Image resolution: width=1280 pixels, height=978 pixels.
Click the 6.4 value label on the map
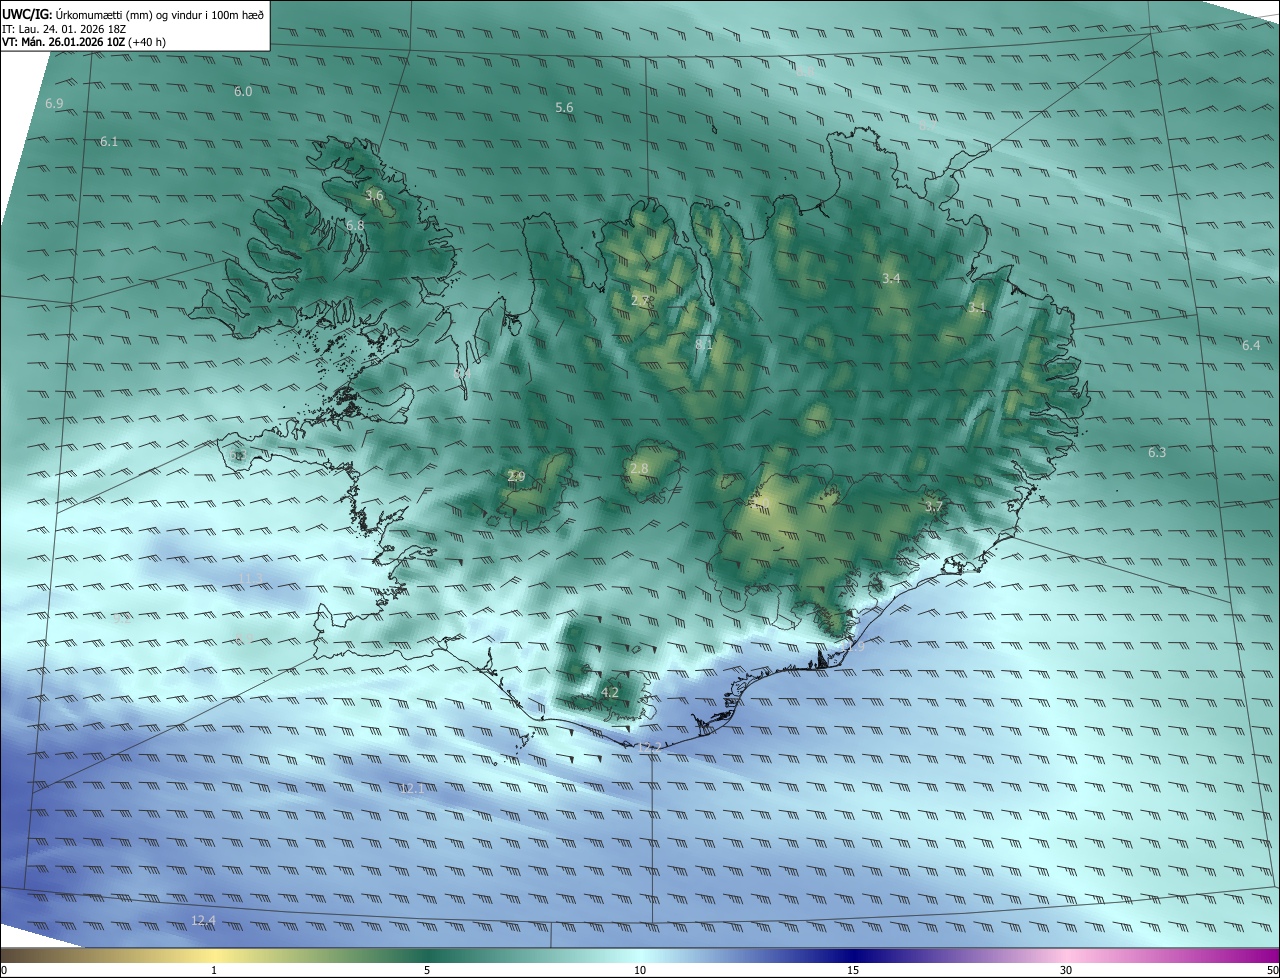[1251, 346]
